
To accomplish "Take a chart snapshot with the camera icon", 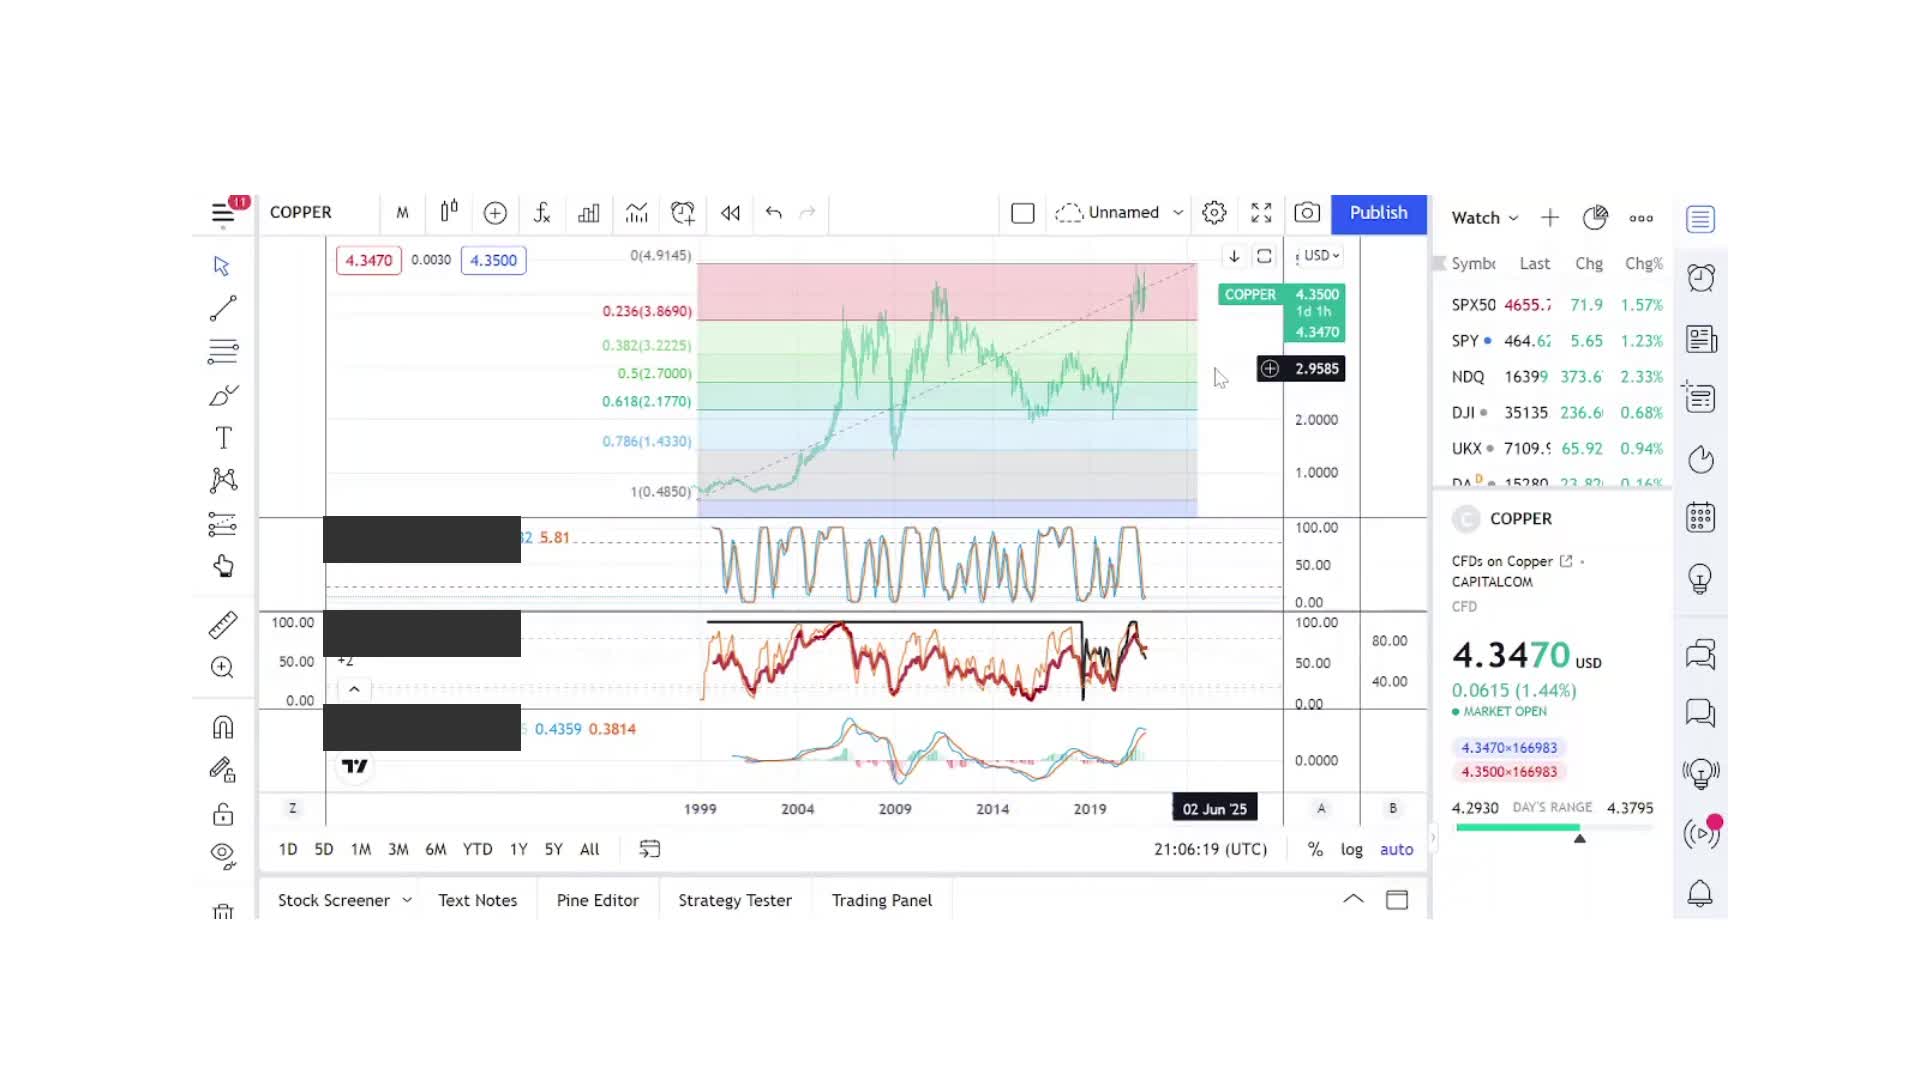I will [x=1307, y=213].
